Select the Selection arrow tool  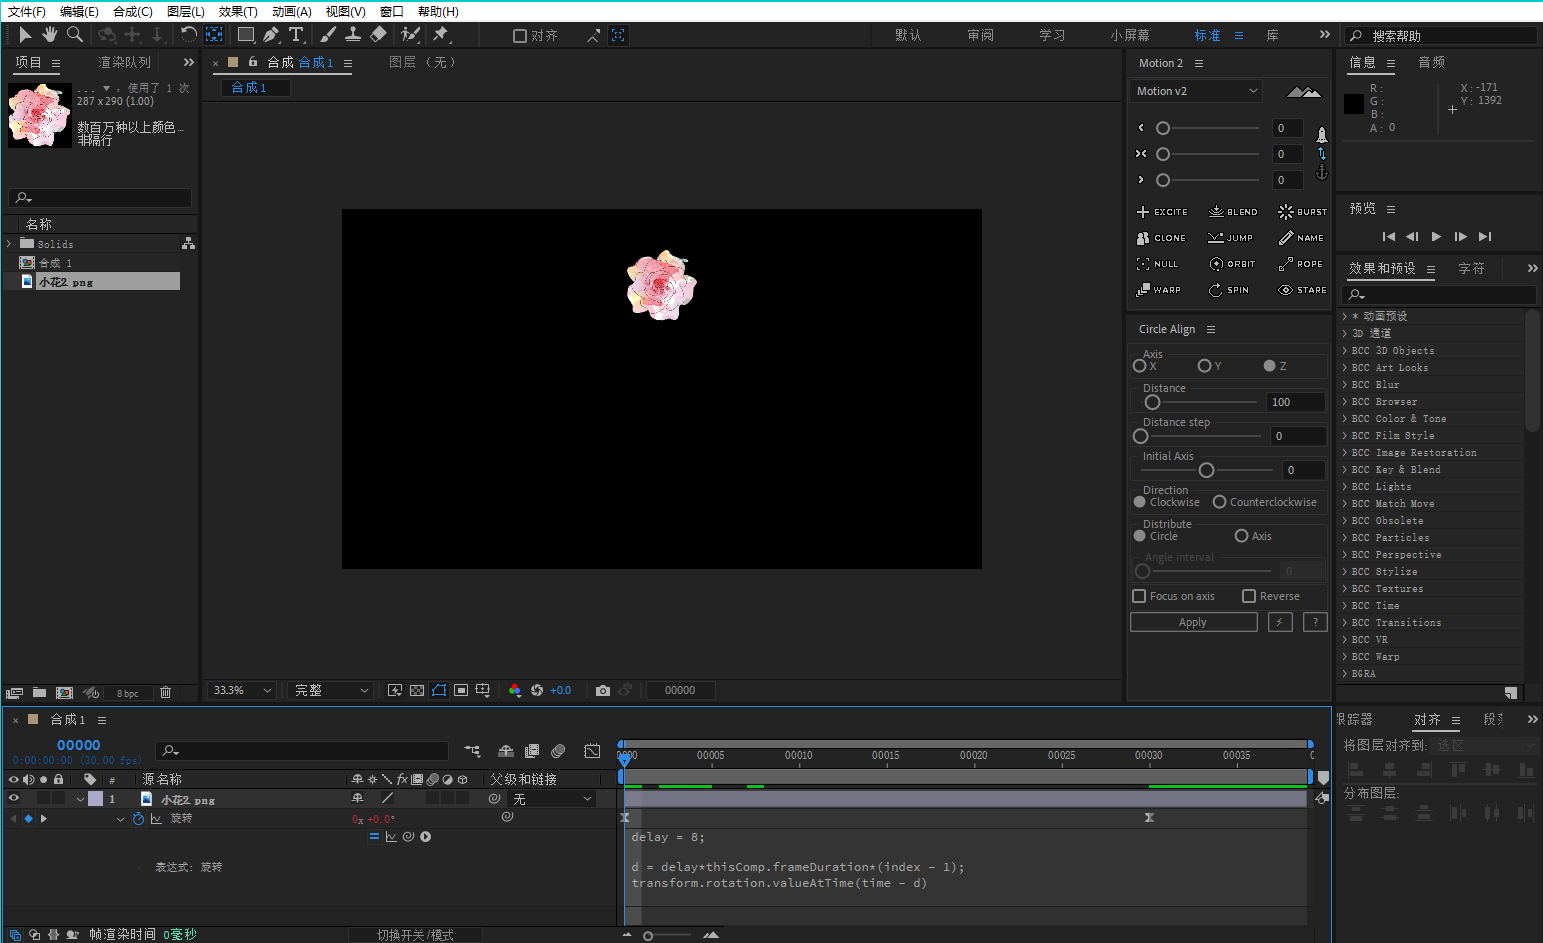[x=25, y=35]
